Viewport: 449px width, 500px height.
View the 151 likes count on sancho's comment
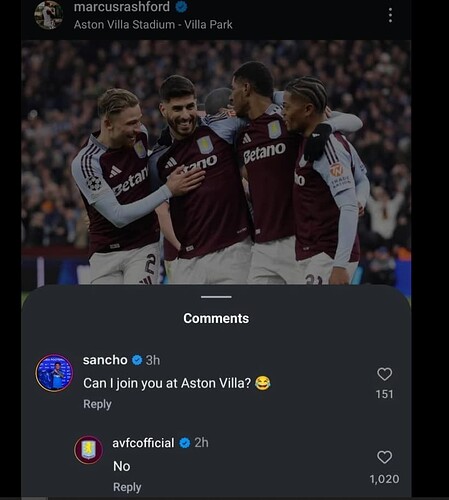(384, 394)
